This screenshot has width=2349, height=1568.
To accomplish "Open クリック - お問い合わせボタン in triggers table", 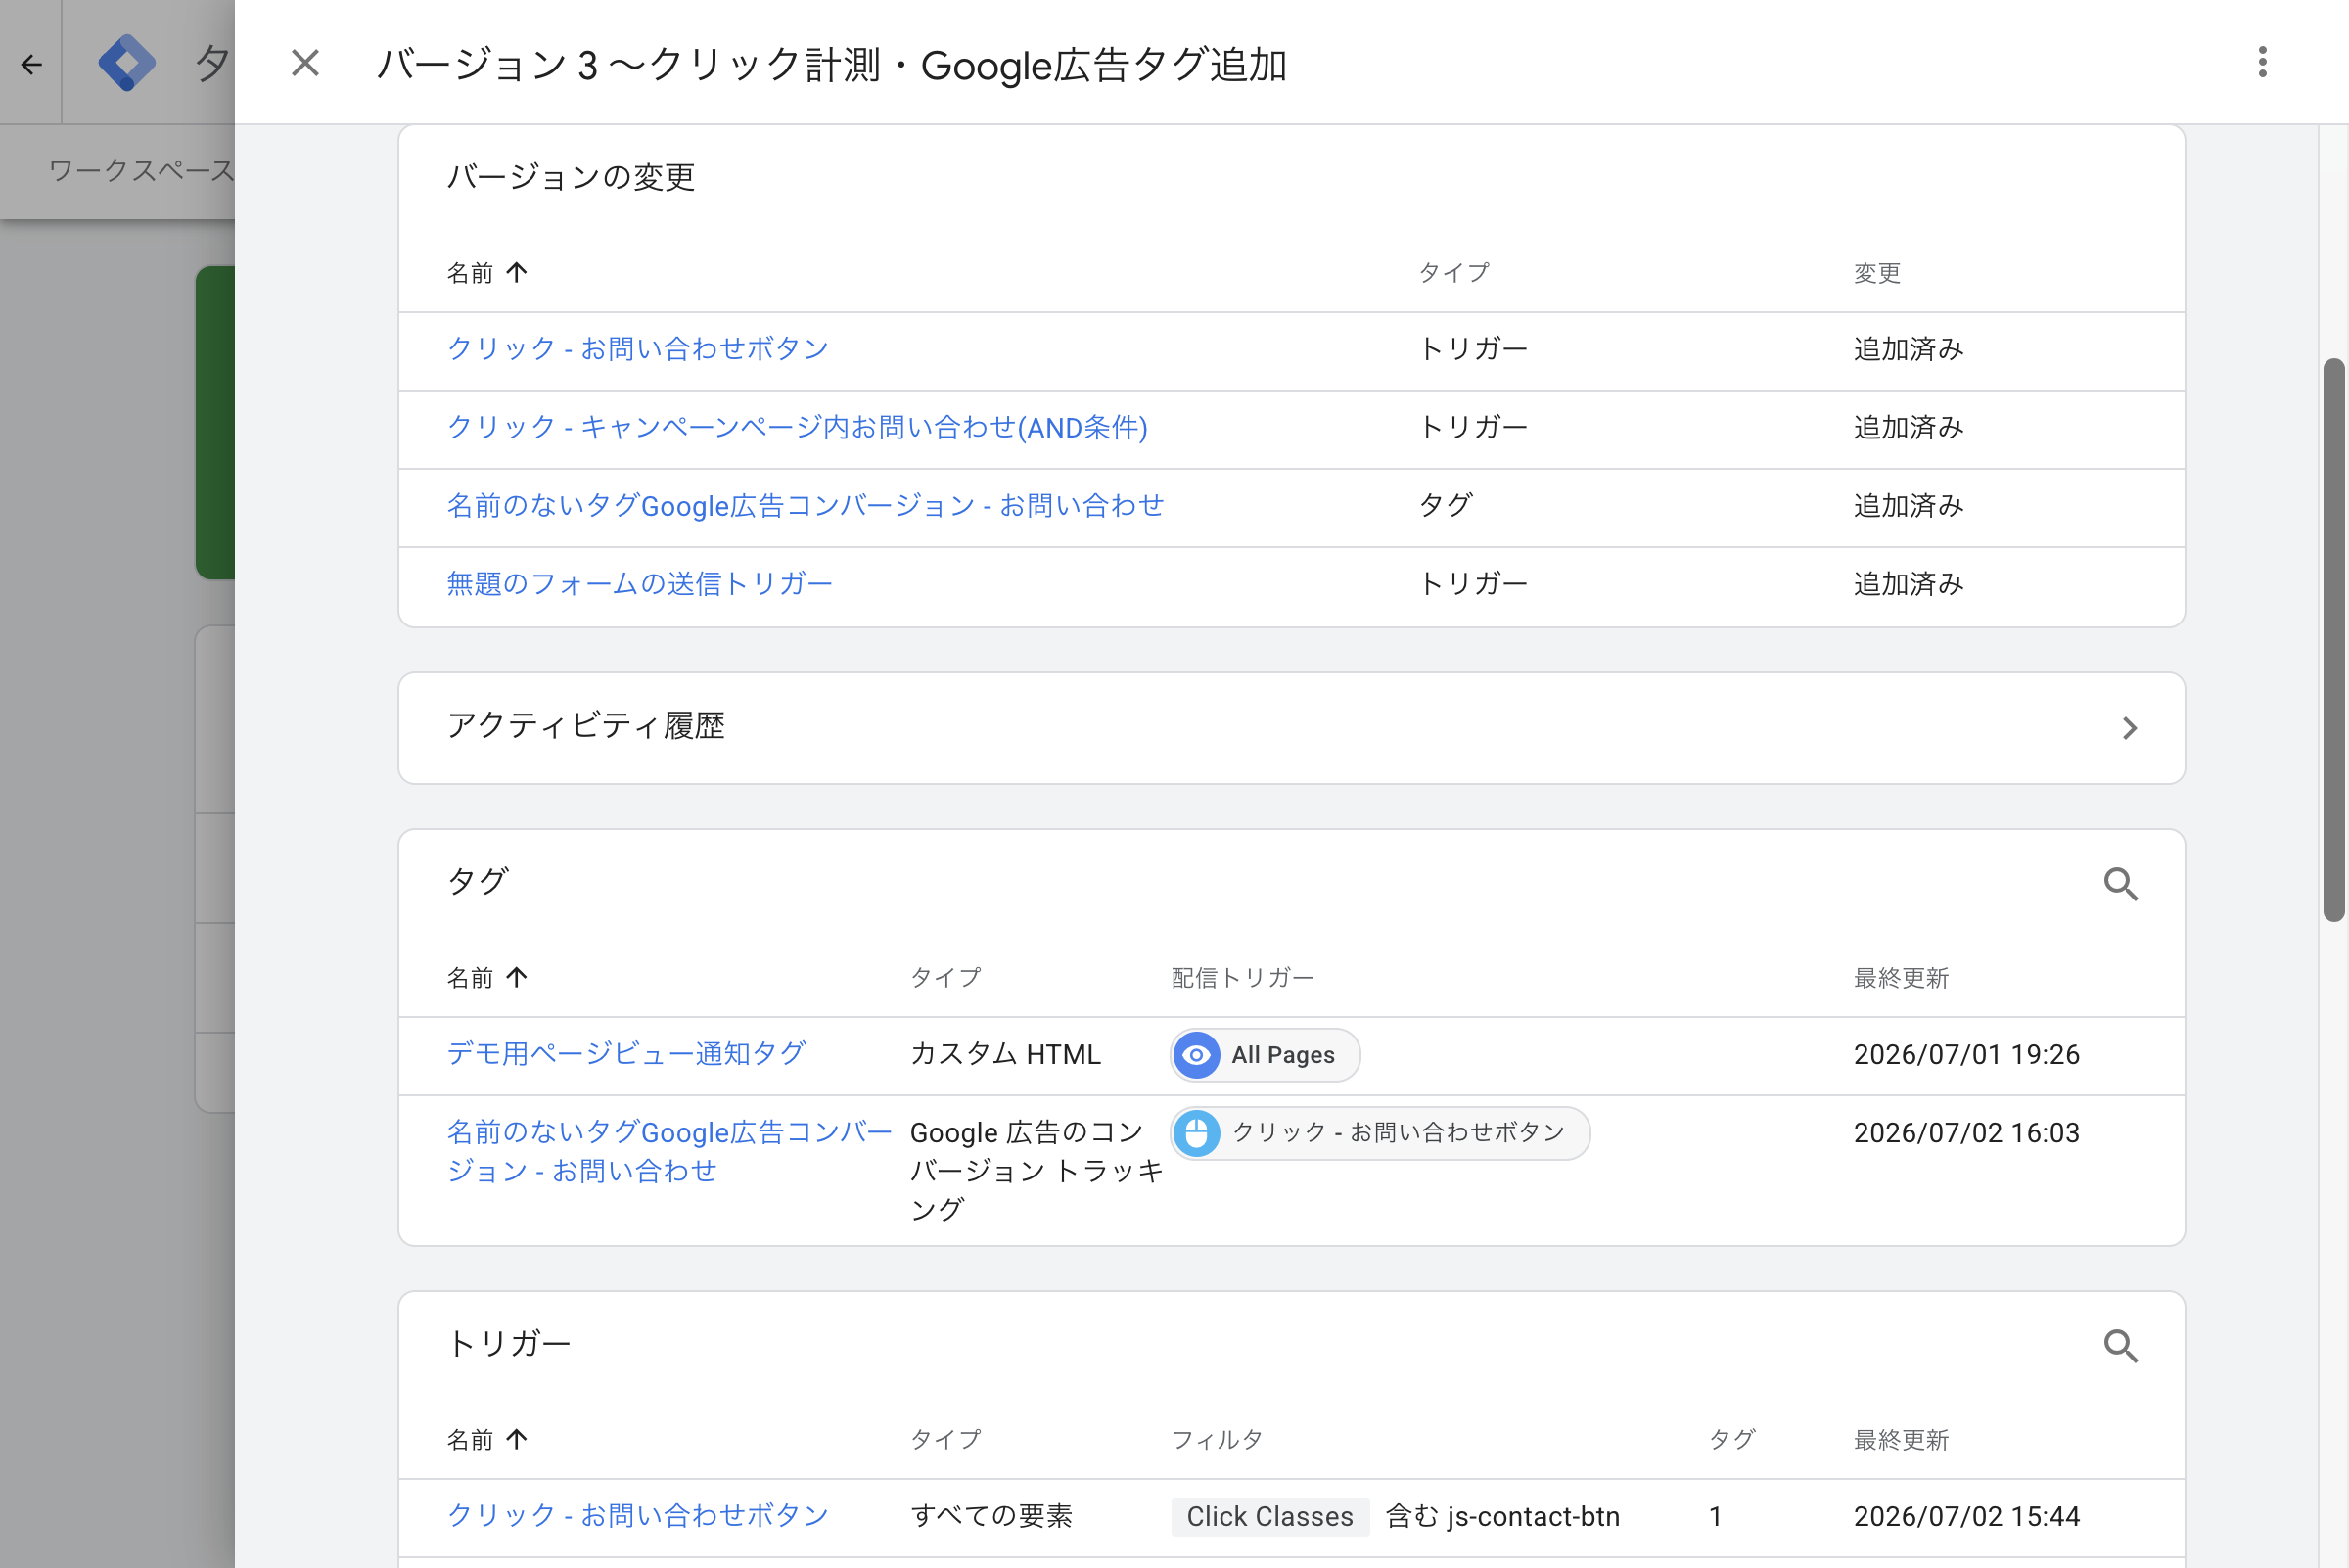I will click(638, 1516).
